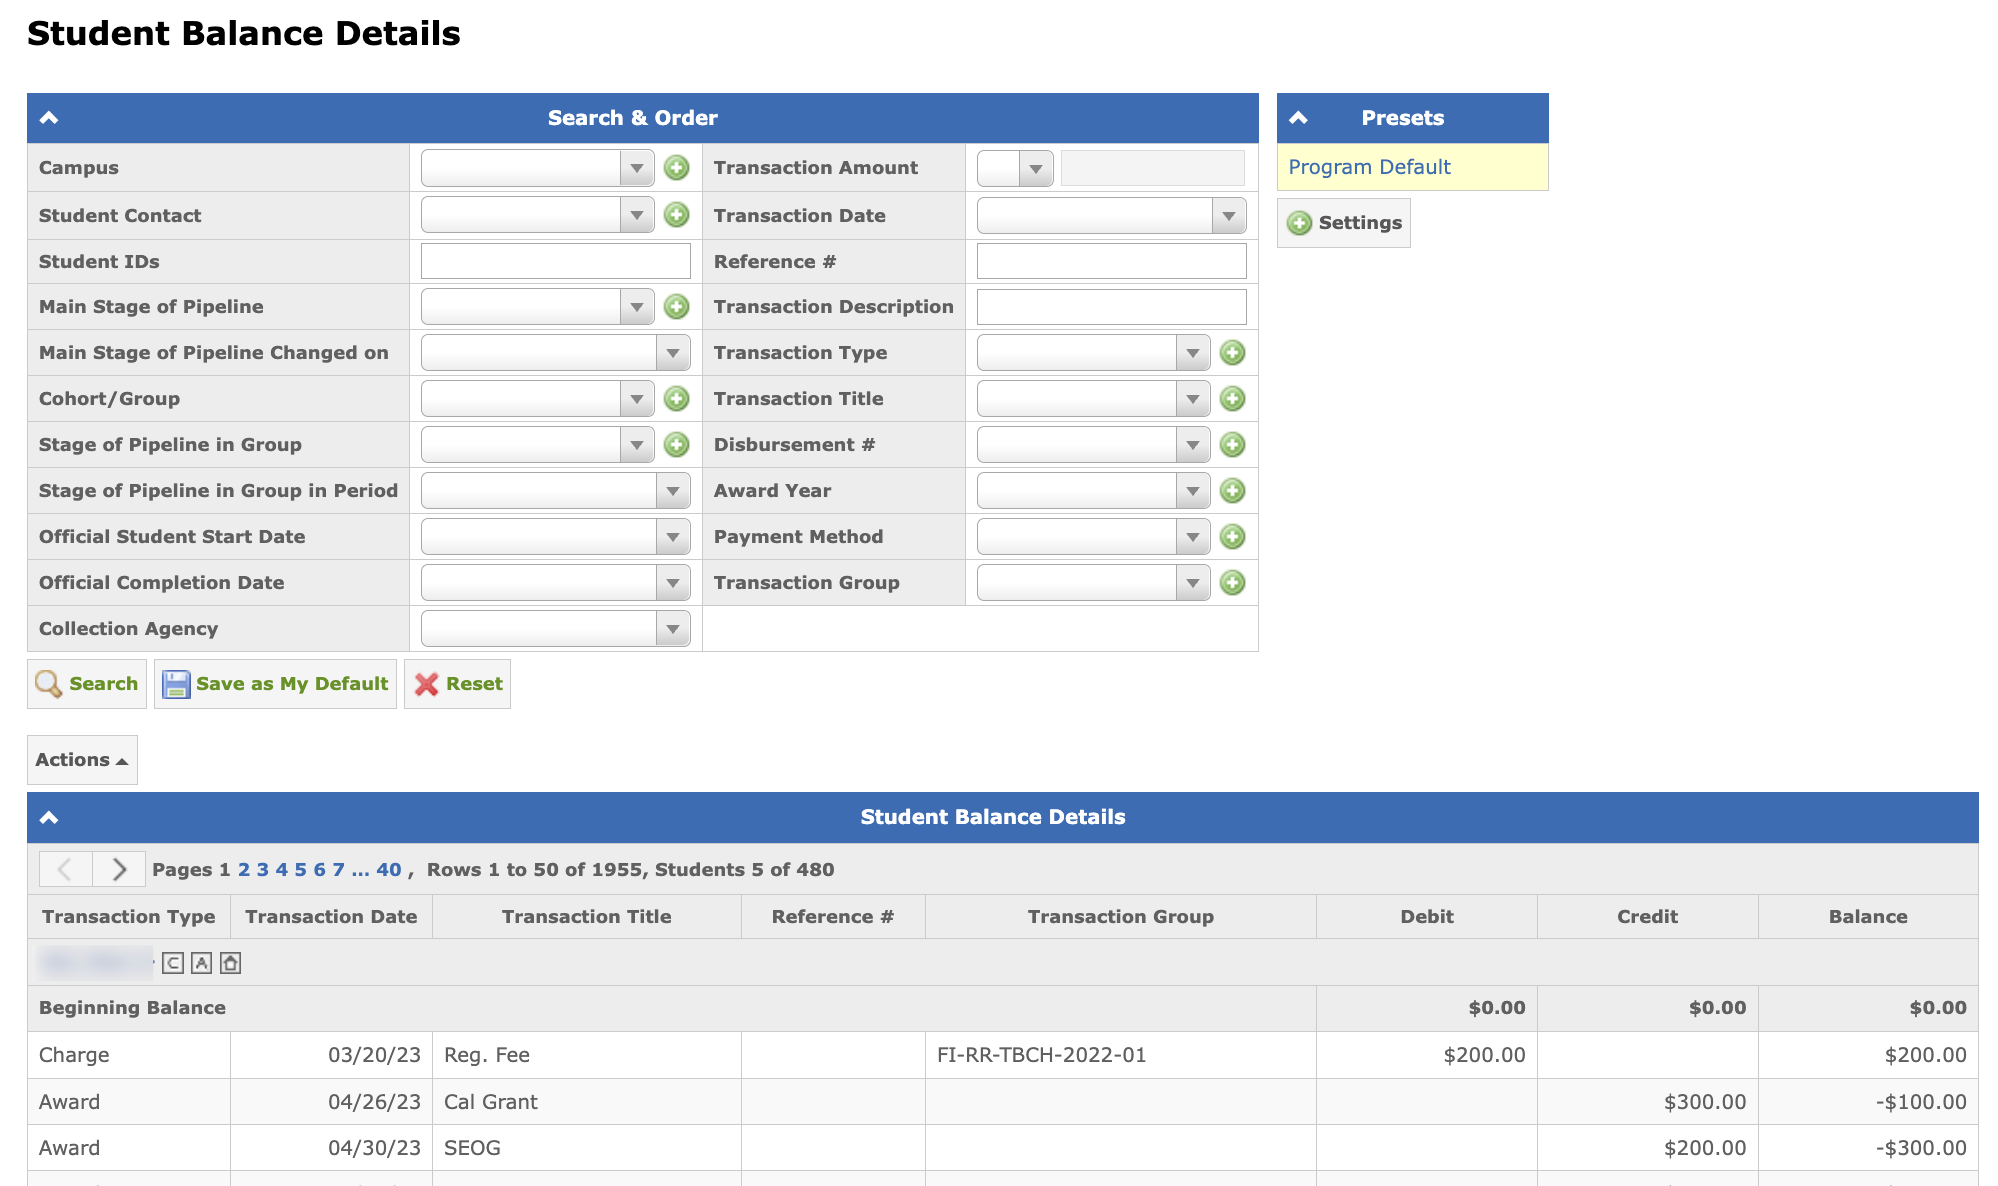Select the Program Default preset
1998x1186 pixels.
click(1369, 167)
